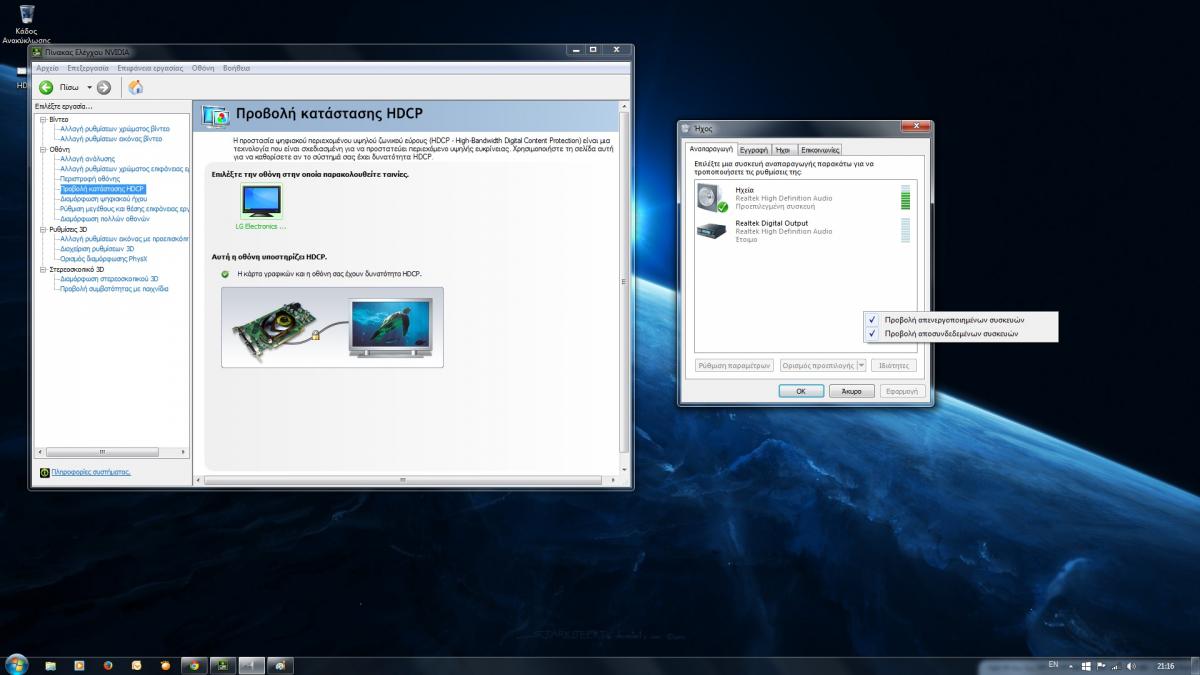Viewport: 1200px width, 675px height.
Task: Click the forward arrow in NVIDIA toolbar
Action: click(x=104, y=87)
